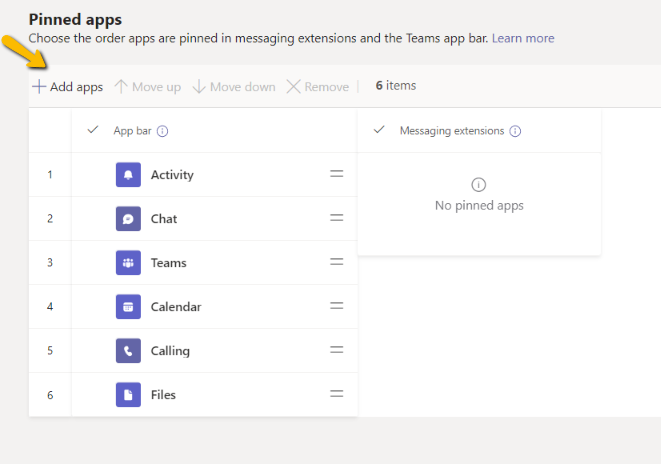Toggle the Messaging extensions select-all checkmark
The width and height of the screenshot is (661, 464).
tap(379, 130)
